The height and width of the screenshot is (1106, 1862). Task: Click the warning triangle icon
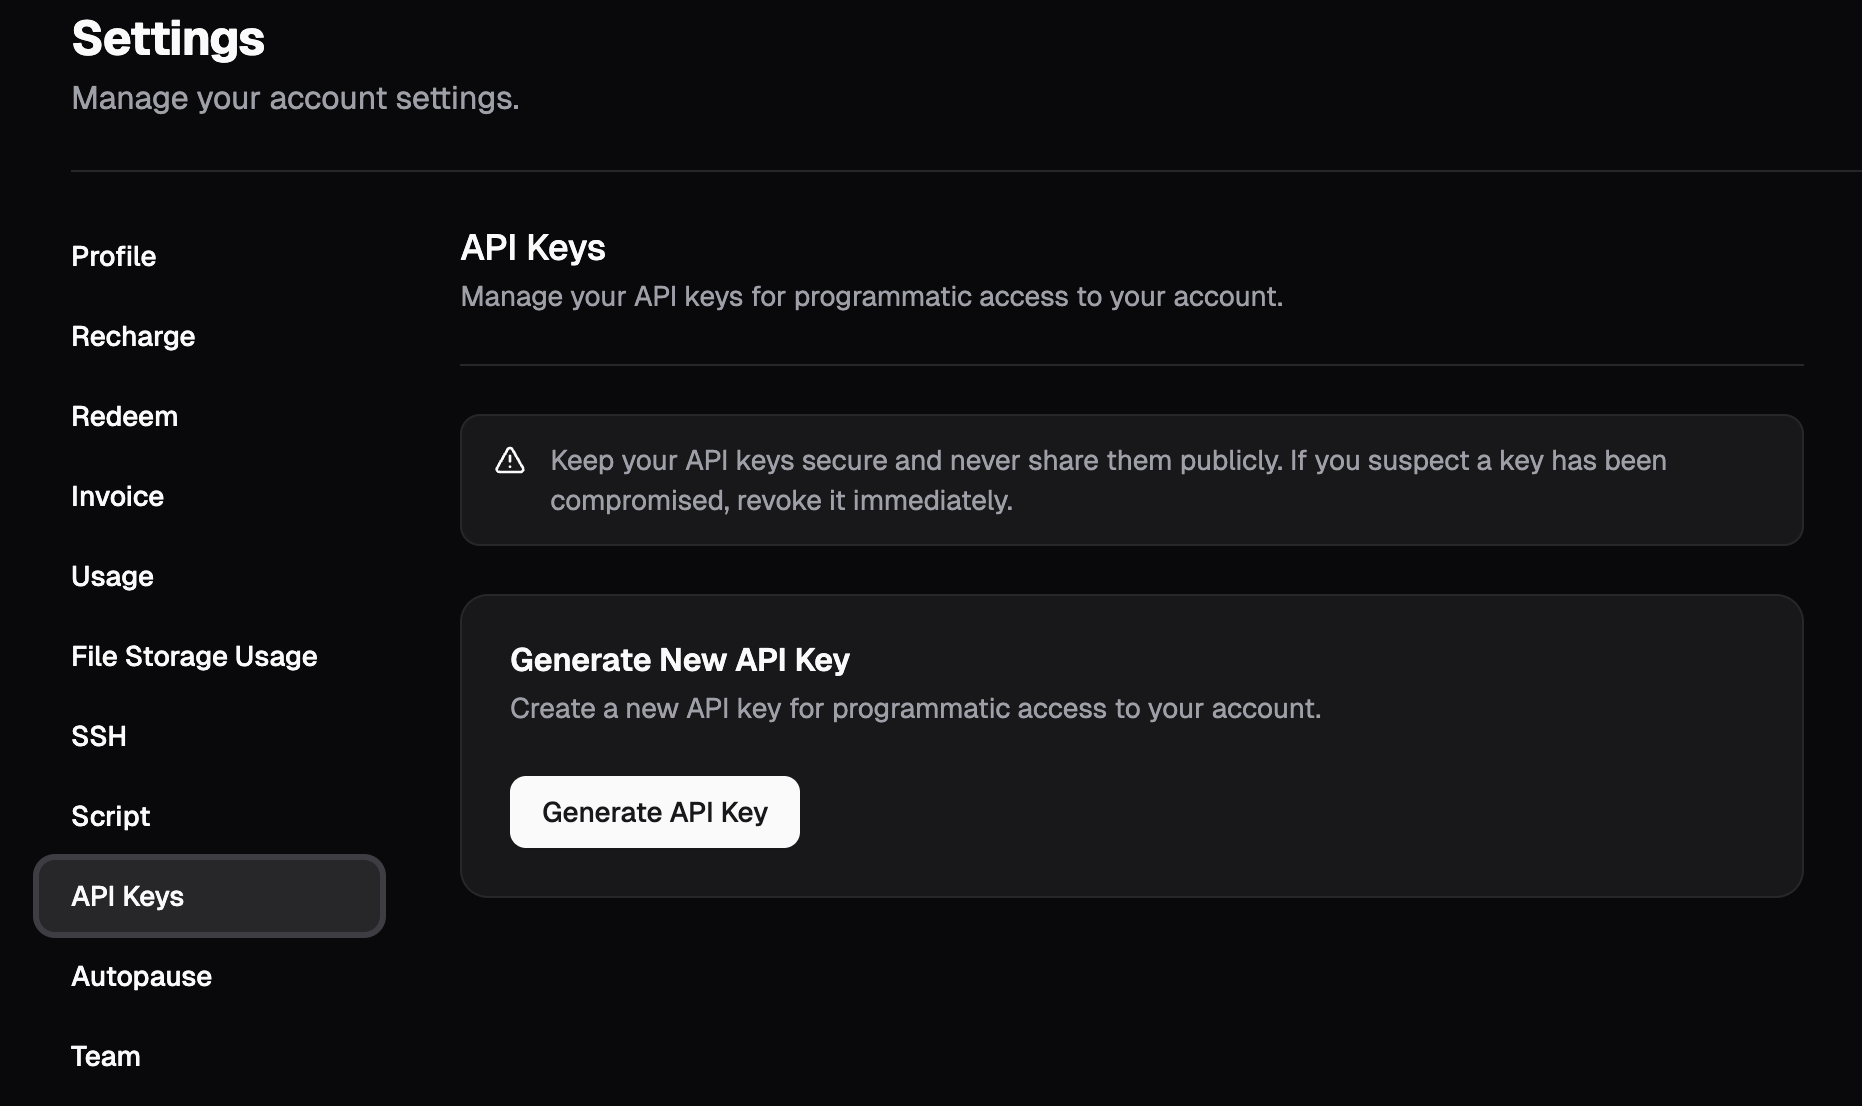click(x=510, y=461)
